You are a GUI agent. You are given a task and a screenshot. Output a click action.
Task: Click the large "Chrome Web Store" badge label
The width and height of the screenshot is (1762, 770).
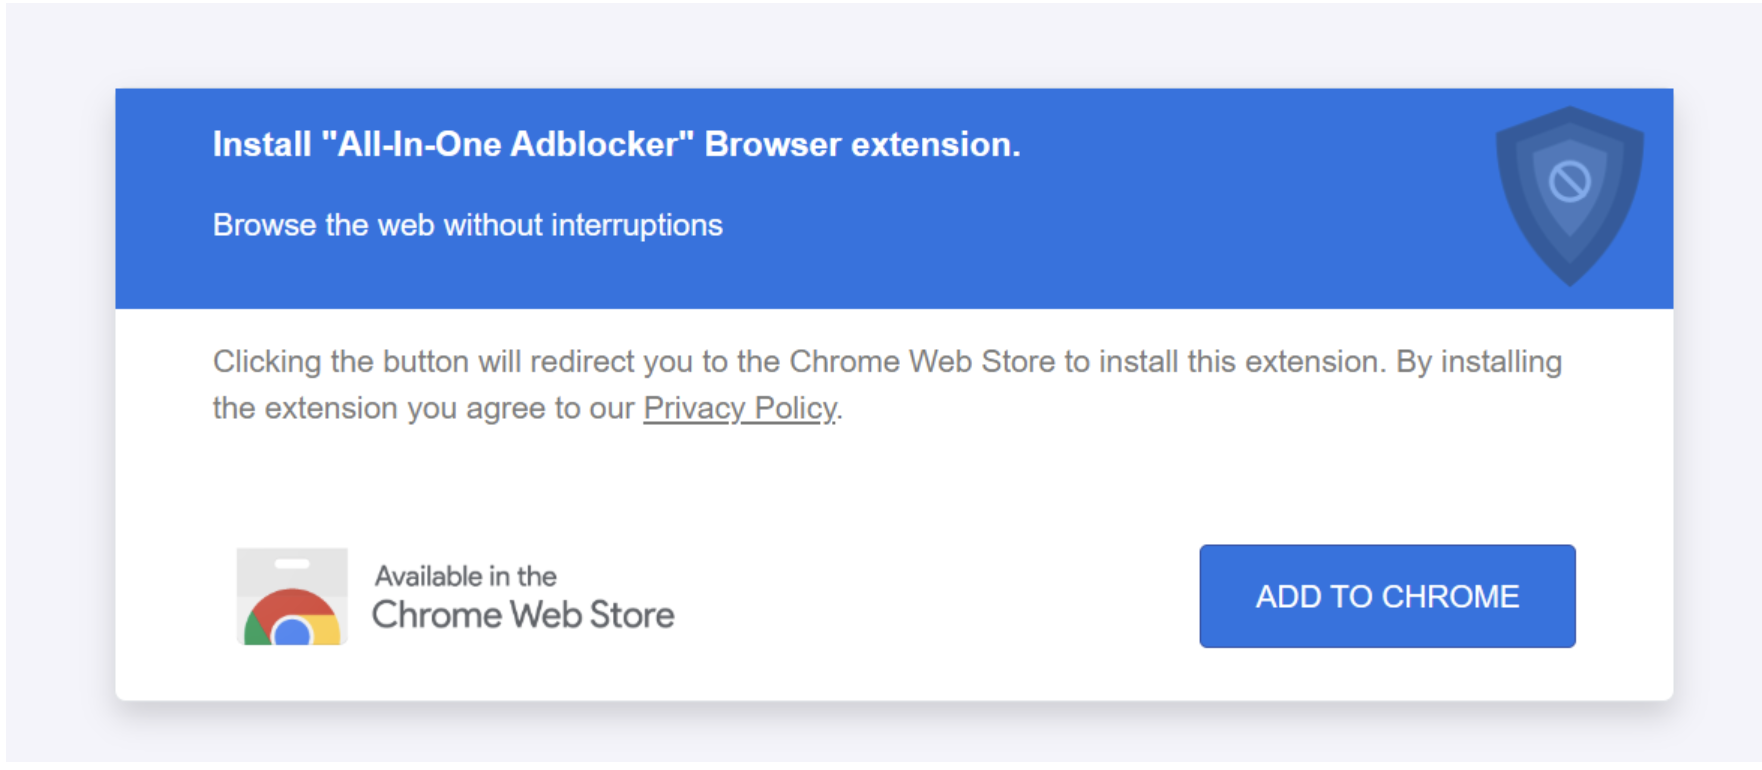[523, 615]
